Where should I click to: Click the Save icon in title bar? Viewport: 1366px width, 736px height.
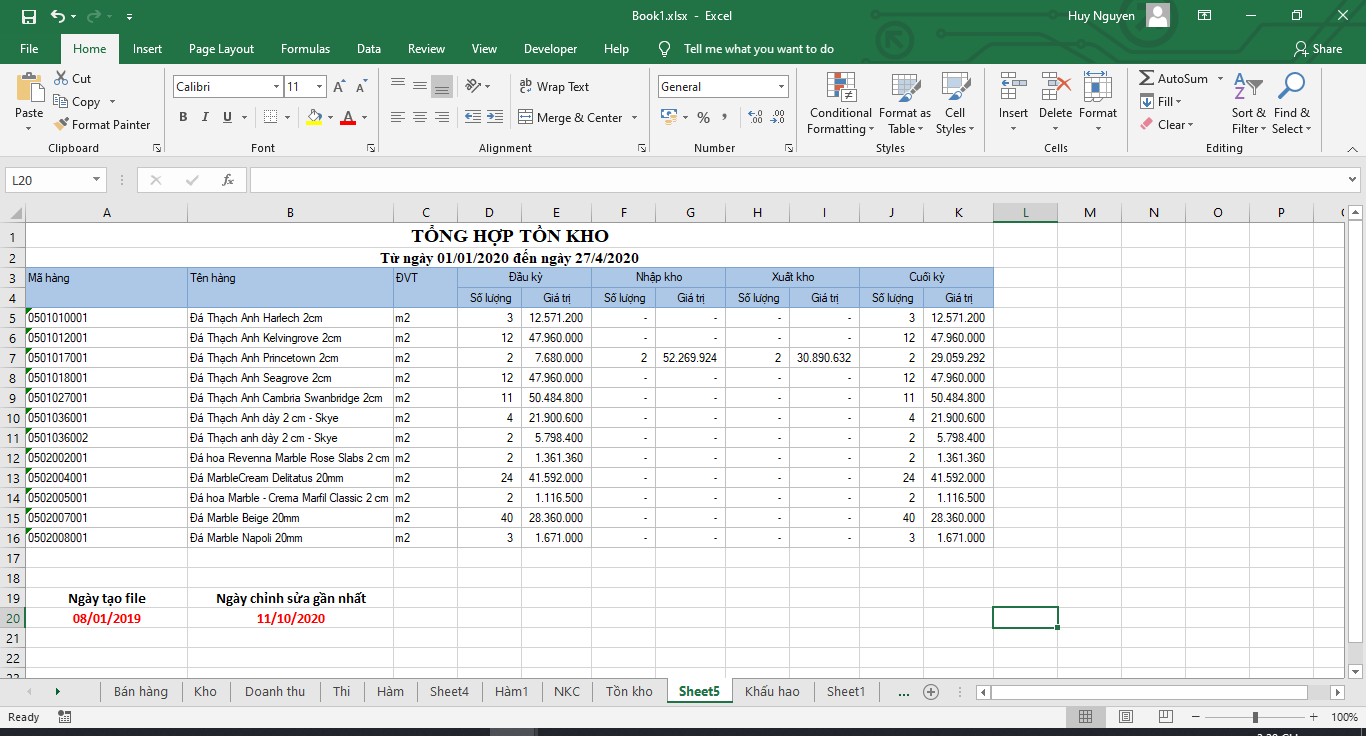[x=28, y=16]
